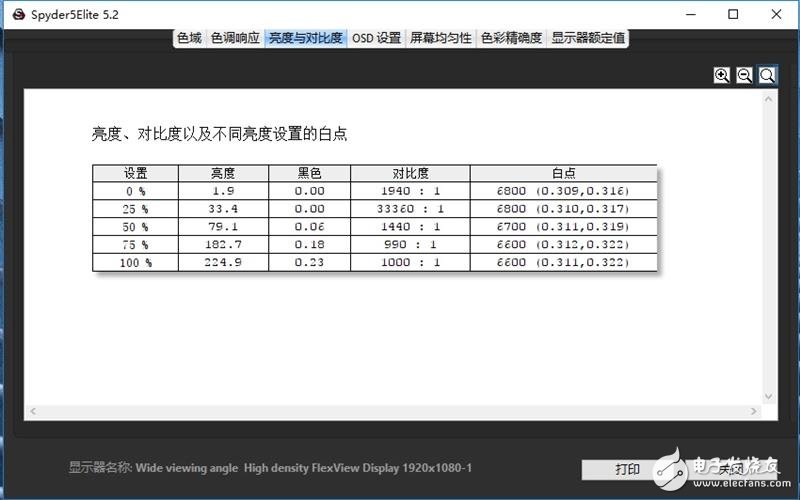Select the fit-to-window magnifier icon
Viewport: 800px width, 500px height.
tap(767, 76)
